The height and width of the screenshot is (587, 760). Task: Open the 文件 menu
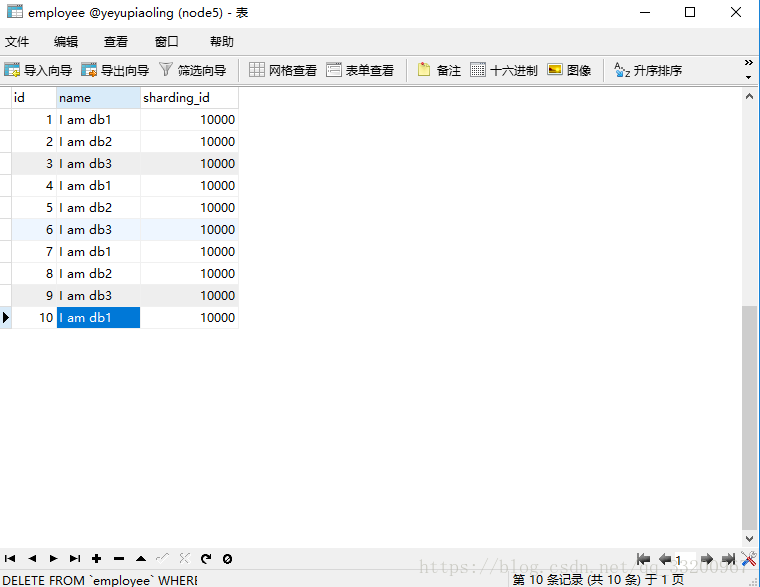(17, 41)
